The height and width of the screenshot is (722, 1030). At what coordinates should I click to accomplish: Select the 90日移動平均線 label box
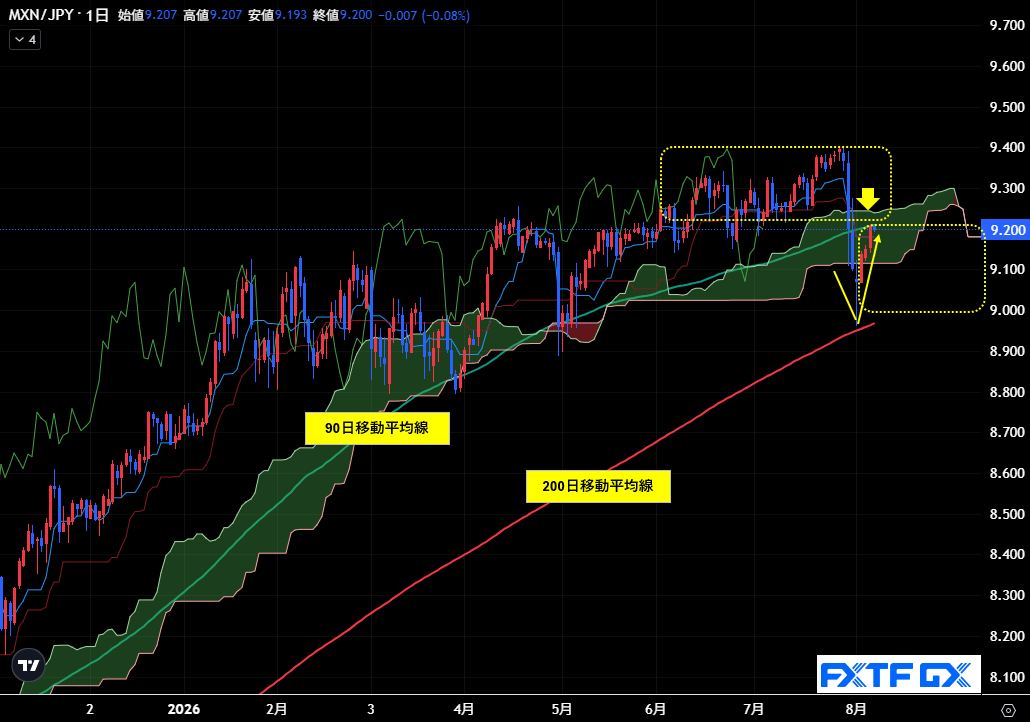point(377,428)
